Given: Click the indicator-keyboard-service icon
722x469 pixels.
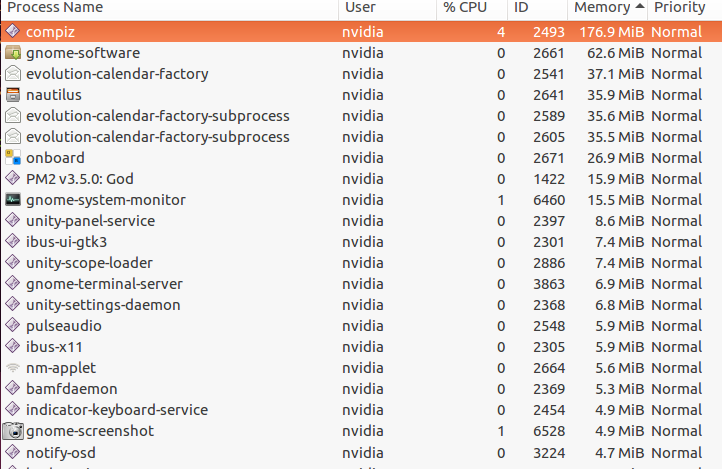Looking at the screenshot, I should point(13,410).
